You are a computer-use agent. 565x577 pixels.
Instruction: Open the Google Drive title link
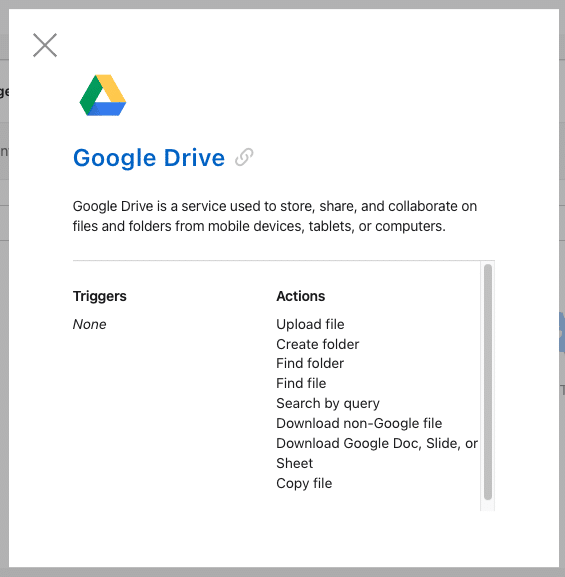(x=149, y=158)
